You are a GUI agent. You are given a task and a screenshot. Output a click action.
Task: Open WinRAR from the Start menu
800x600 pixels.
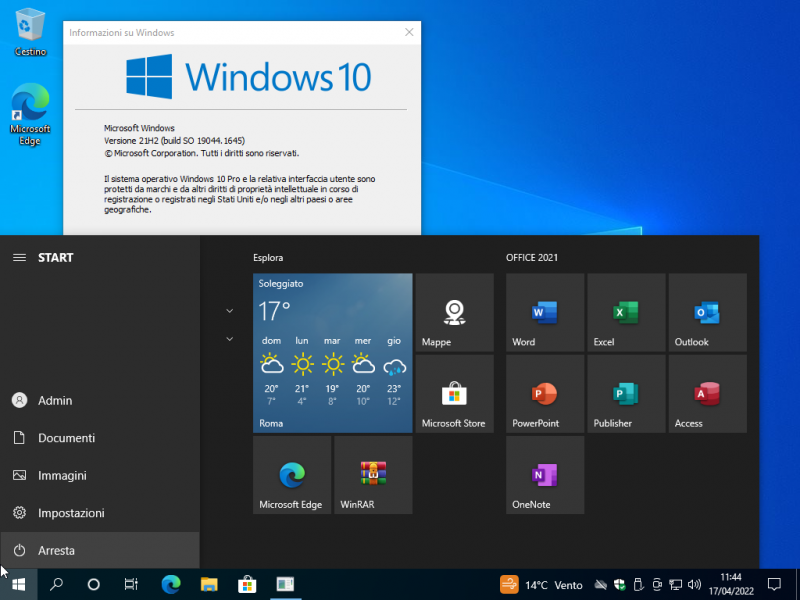coord(372,475)
